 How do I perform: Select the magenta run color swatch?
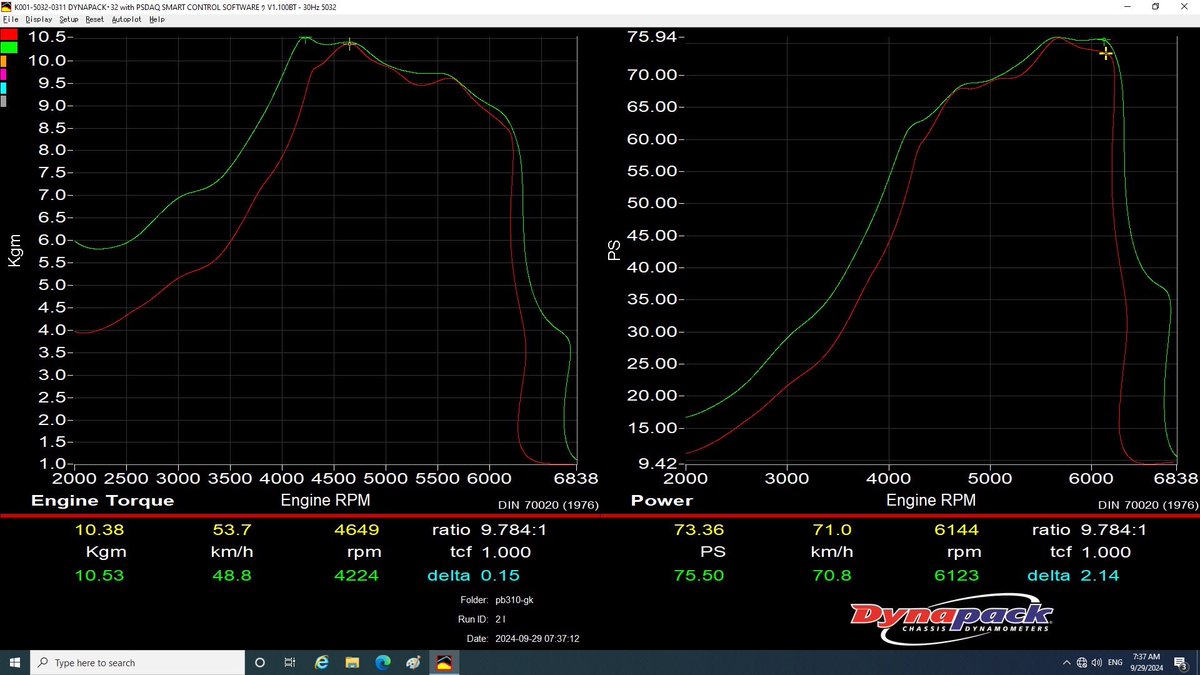coord(4,74)
